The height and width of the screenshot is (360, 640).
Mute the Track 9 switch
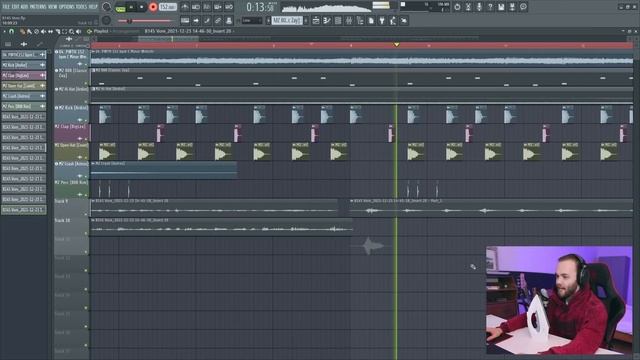[x=86, y=214]
